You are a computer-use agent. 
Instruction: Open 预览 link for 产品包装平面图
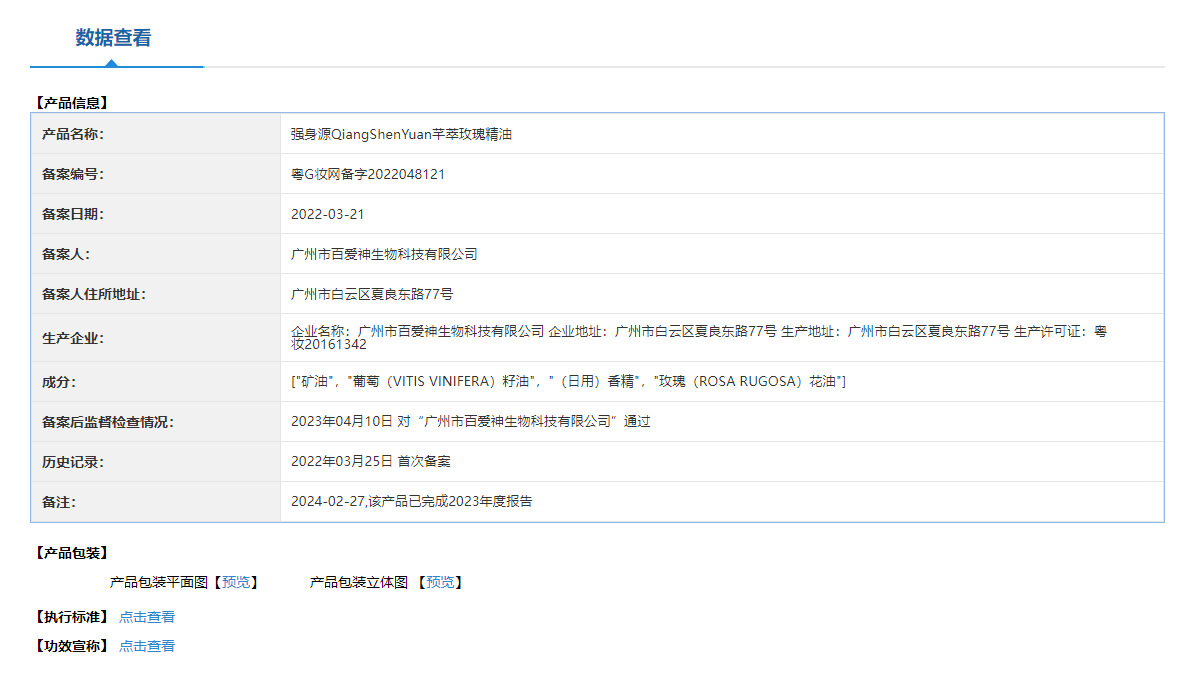[x=235, y=582]
